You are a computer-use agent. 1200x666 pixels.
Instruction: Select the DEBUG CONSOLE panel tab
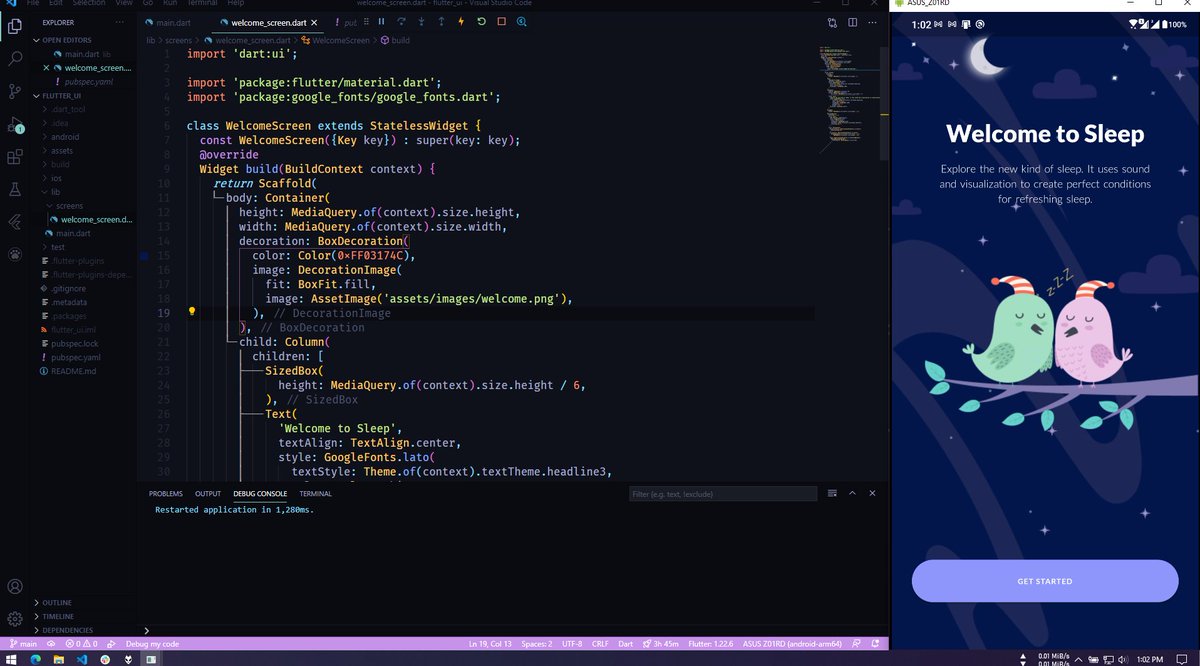(x=260, y=494)
